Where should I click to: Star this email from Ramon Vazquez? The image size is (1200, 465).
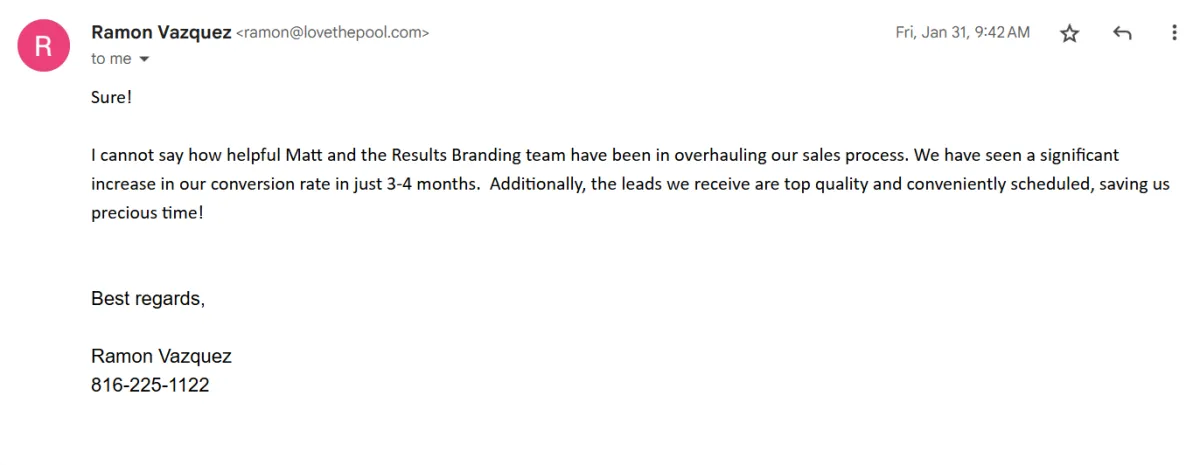tap(1070, 33)
